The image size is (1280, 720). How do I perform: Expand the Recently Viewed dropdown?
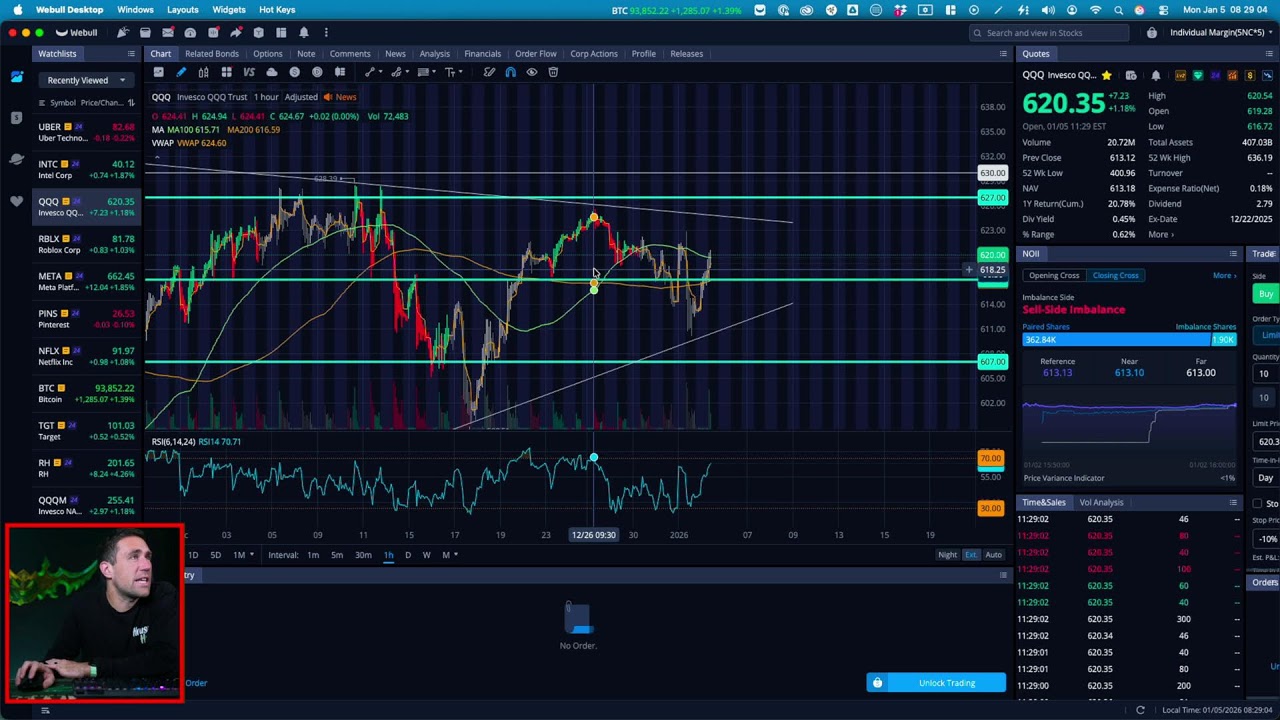86,80
